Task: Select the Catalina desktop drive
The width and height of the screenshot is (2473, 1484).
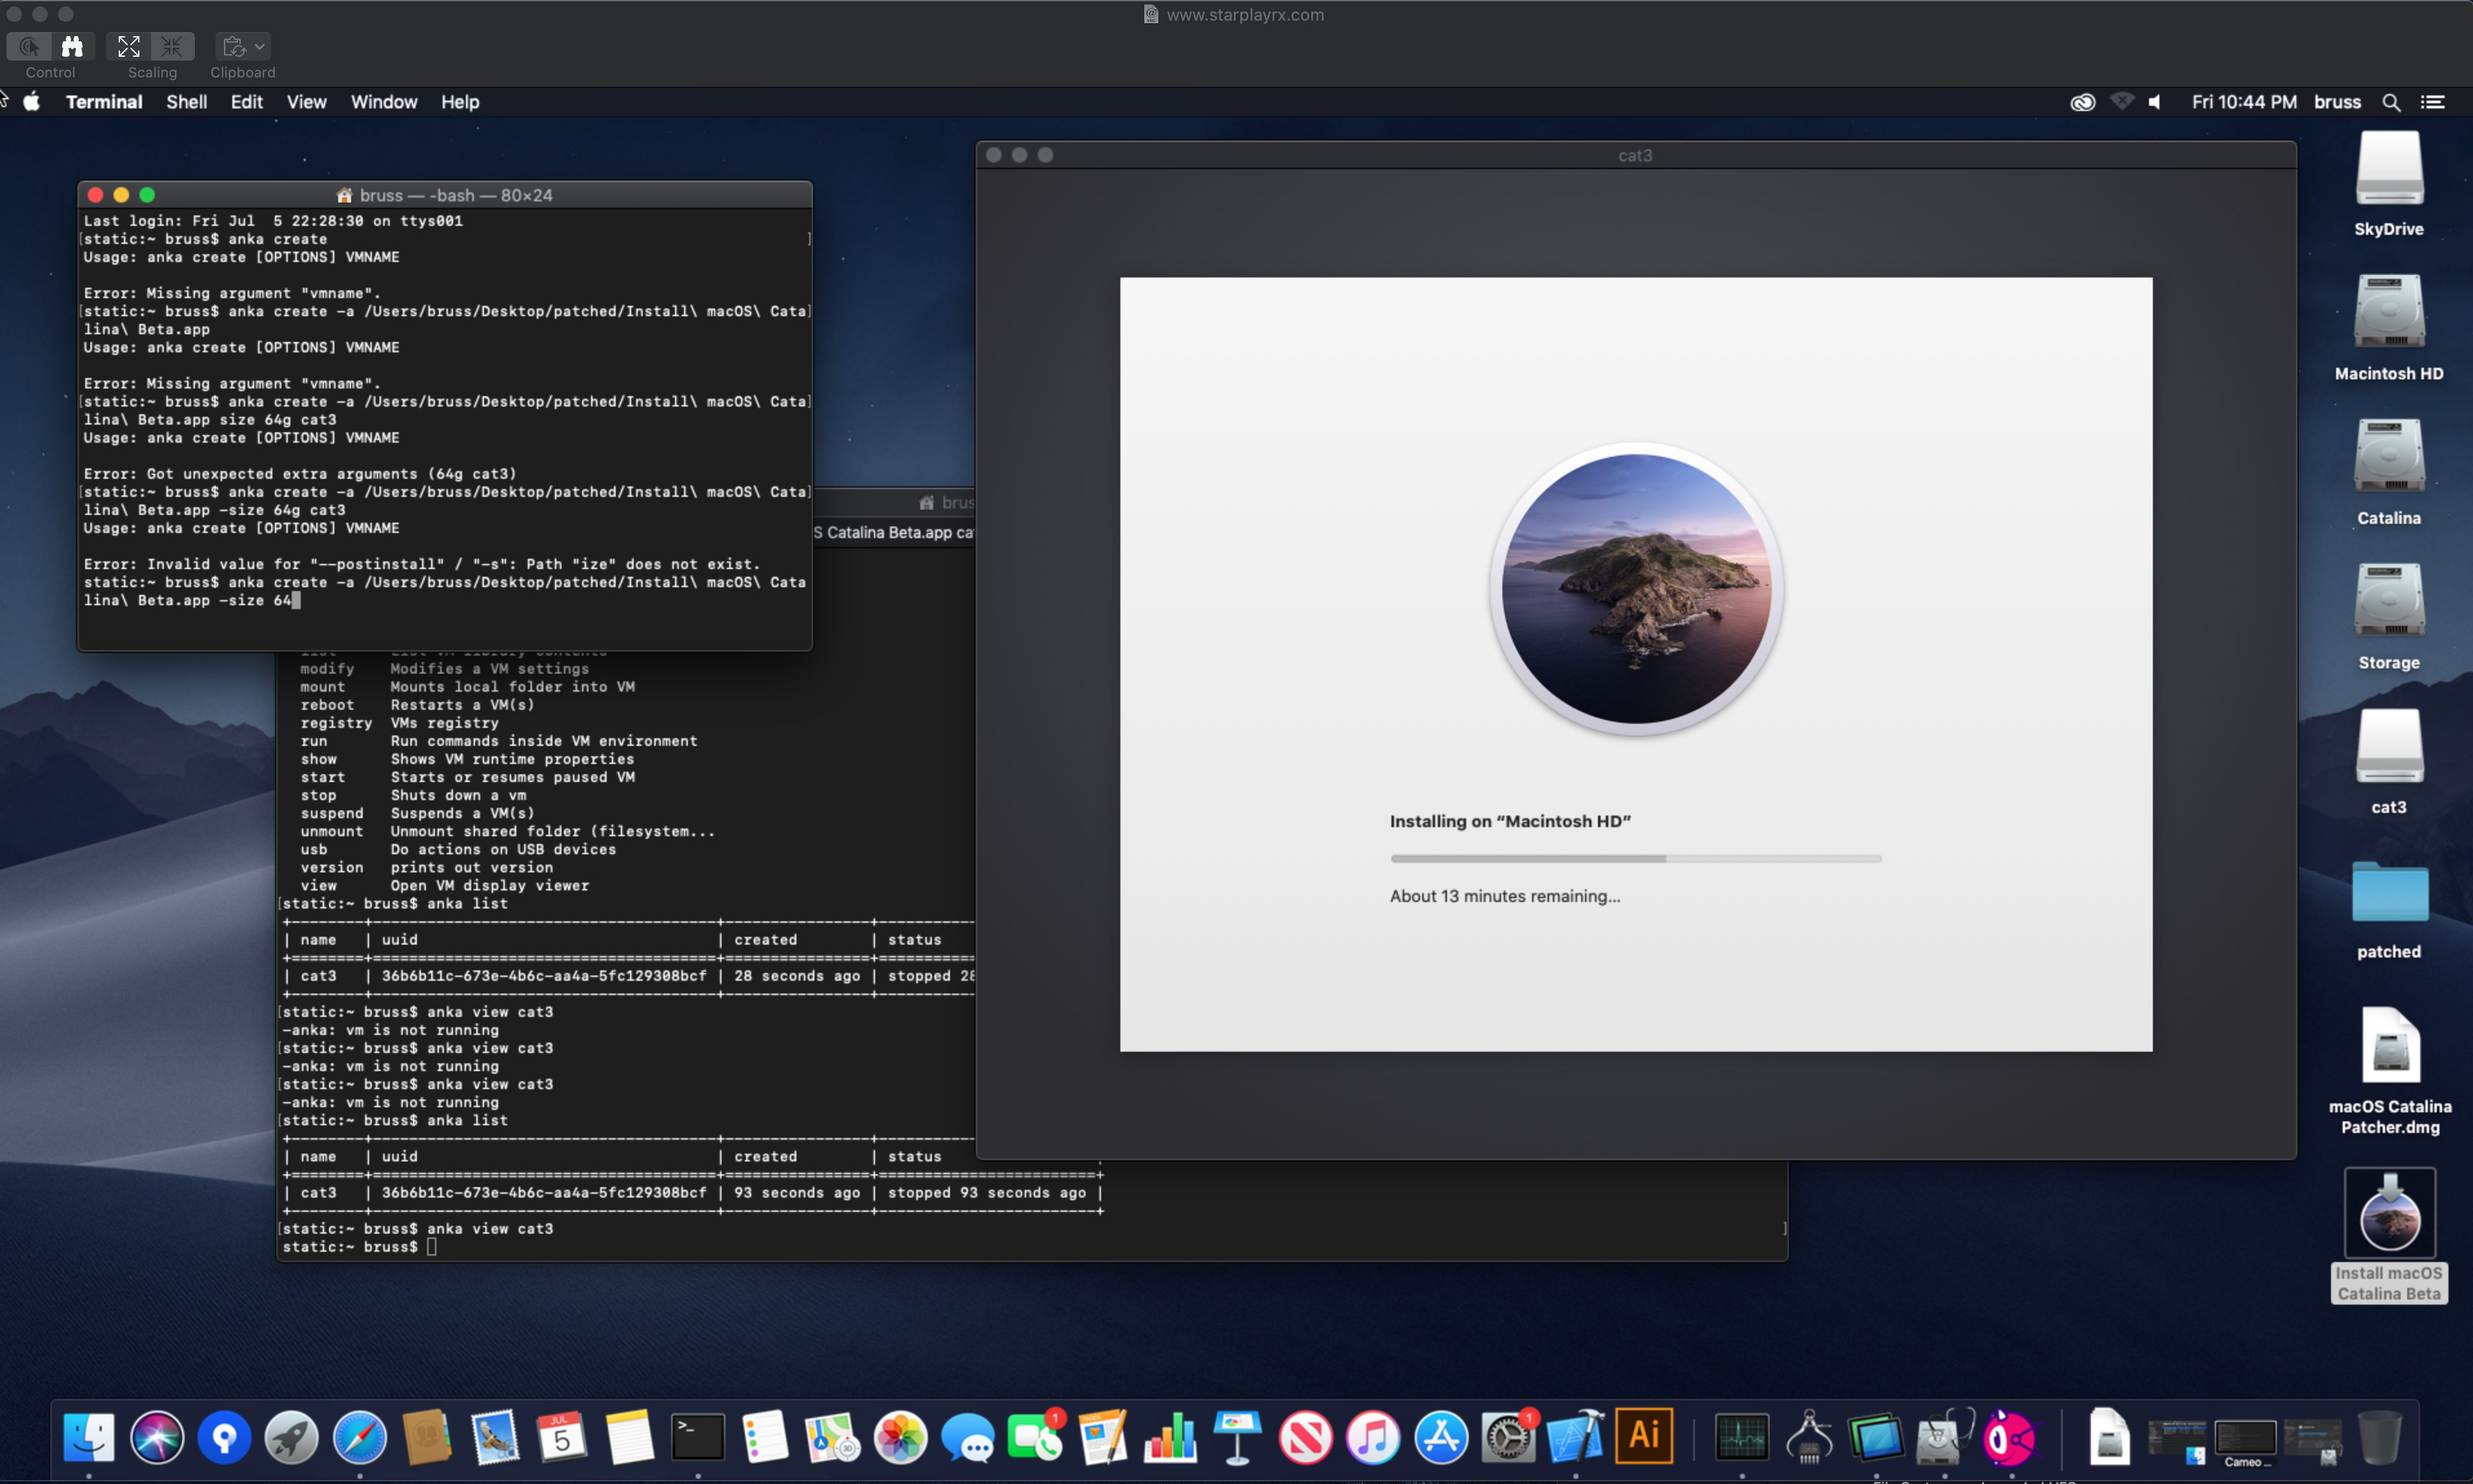Action: tap(2389, 473)
